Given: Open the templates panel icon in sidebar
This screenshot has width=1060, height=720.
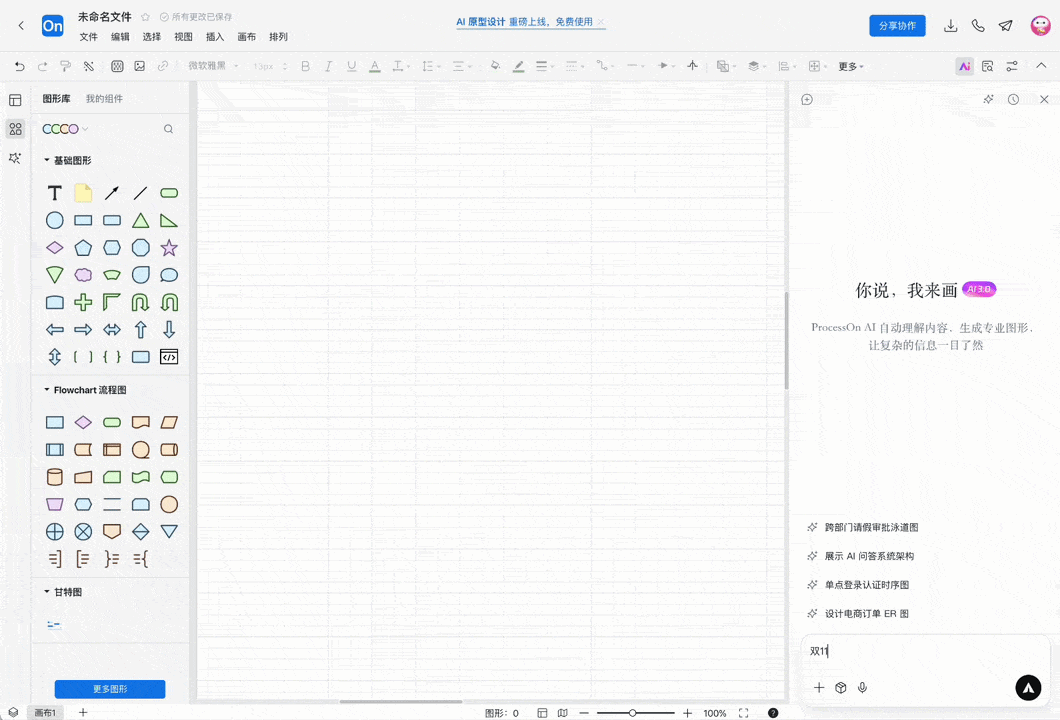Looking at the screenshot, I should click(15, 100).
